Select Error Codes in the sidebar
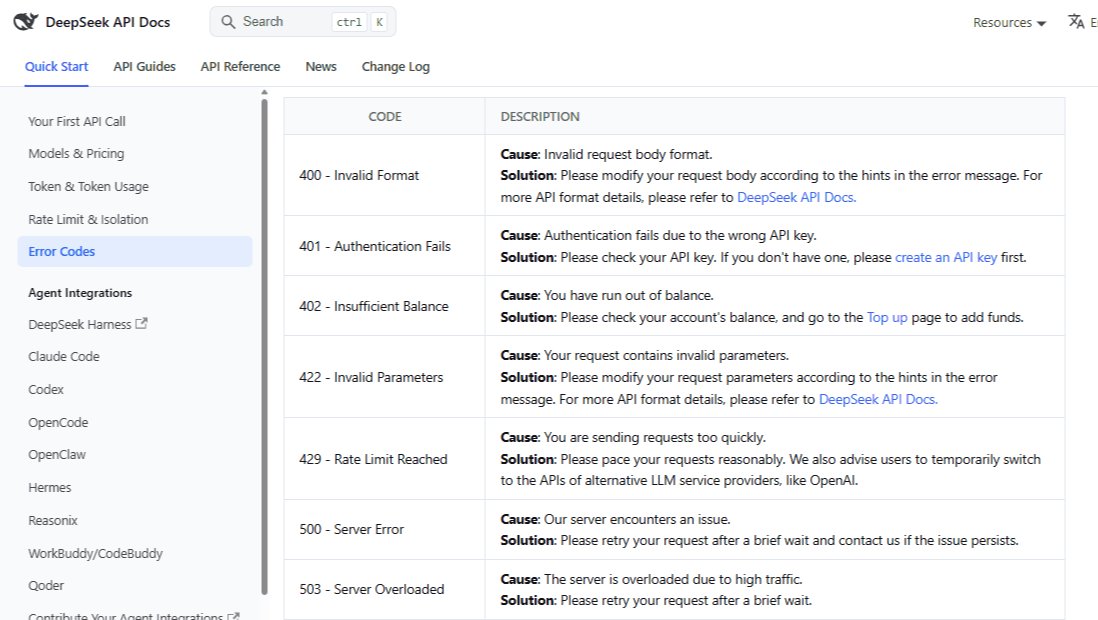Viewport: 1098px width, 620px height. [x=134, y=252]
